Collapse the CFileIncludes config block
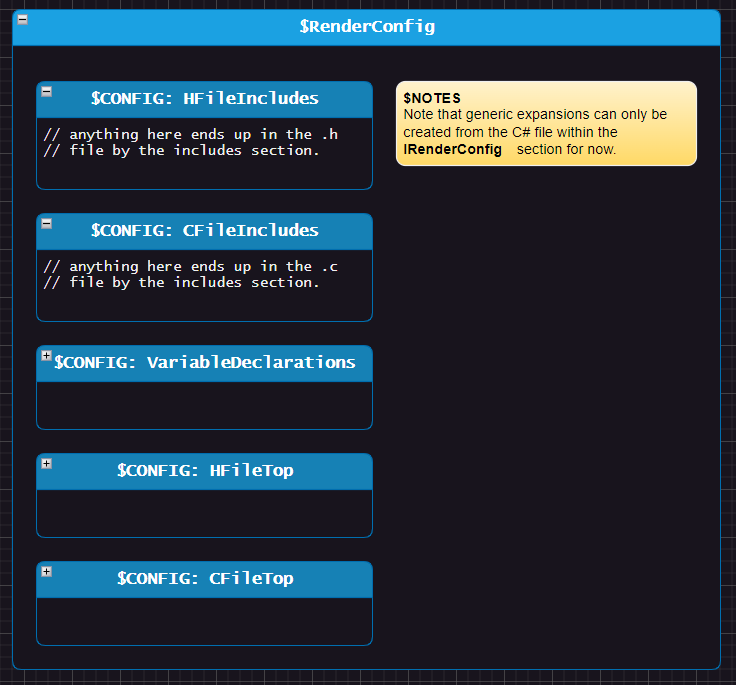This screenshot has height=685, width=736. [46, 223]
